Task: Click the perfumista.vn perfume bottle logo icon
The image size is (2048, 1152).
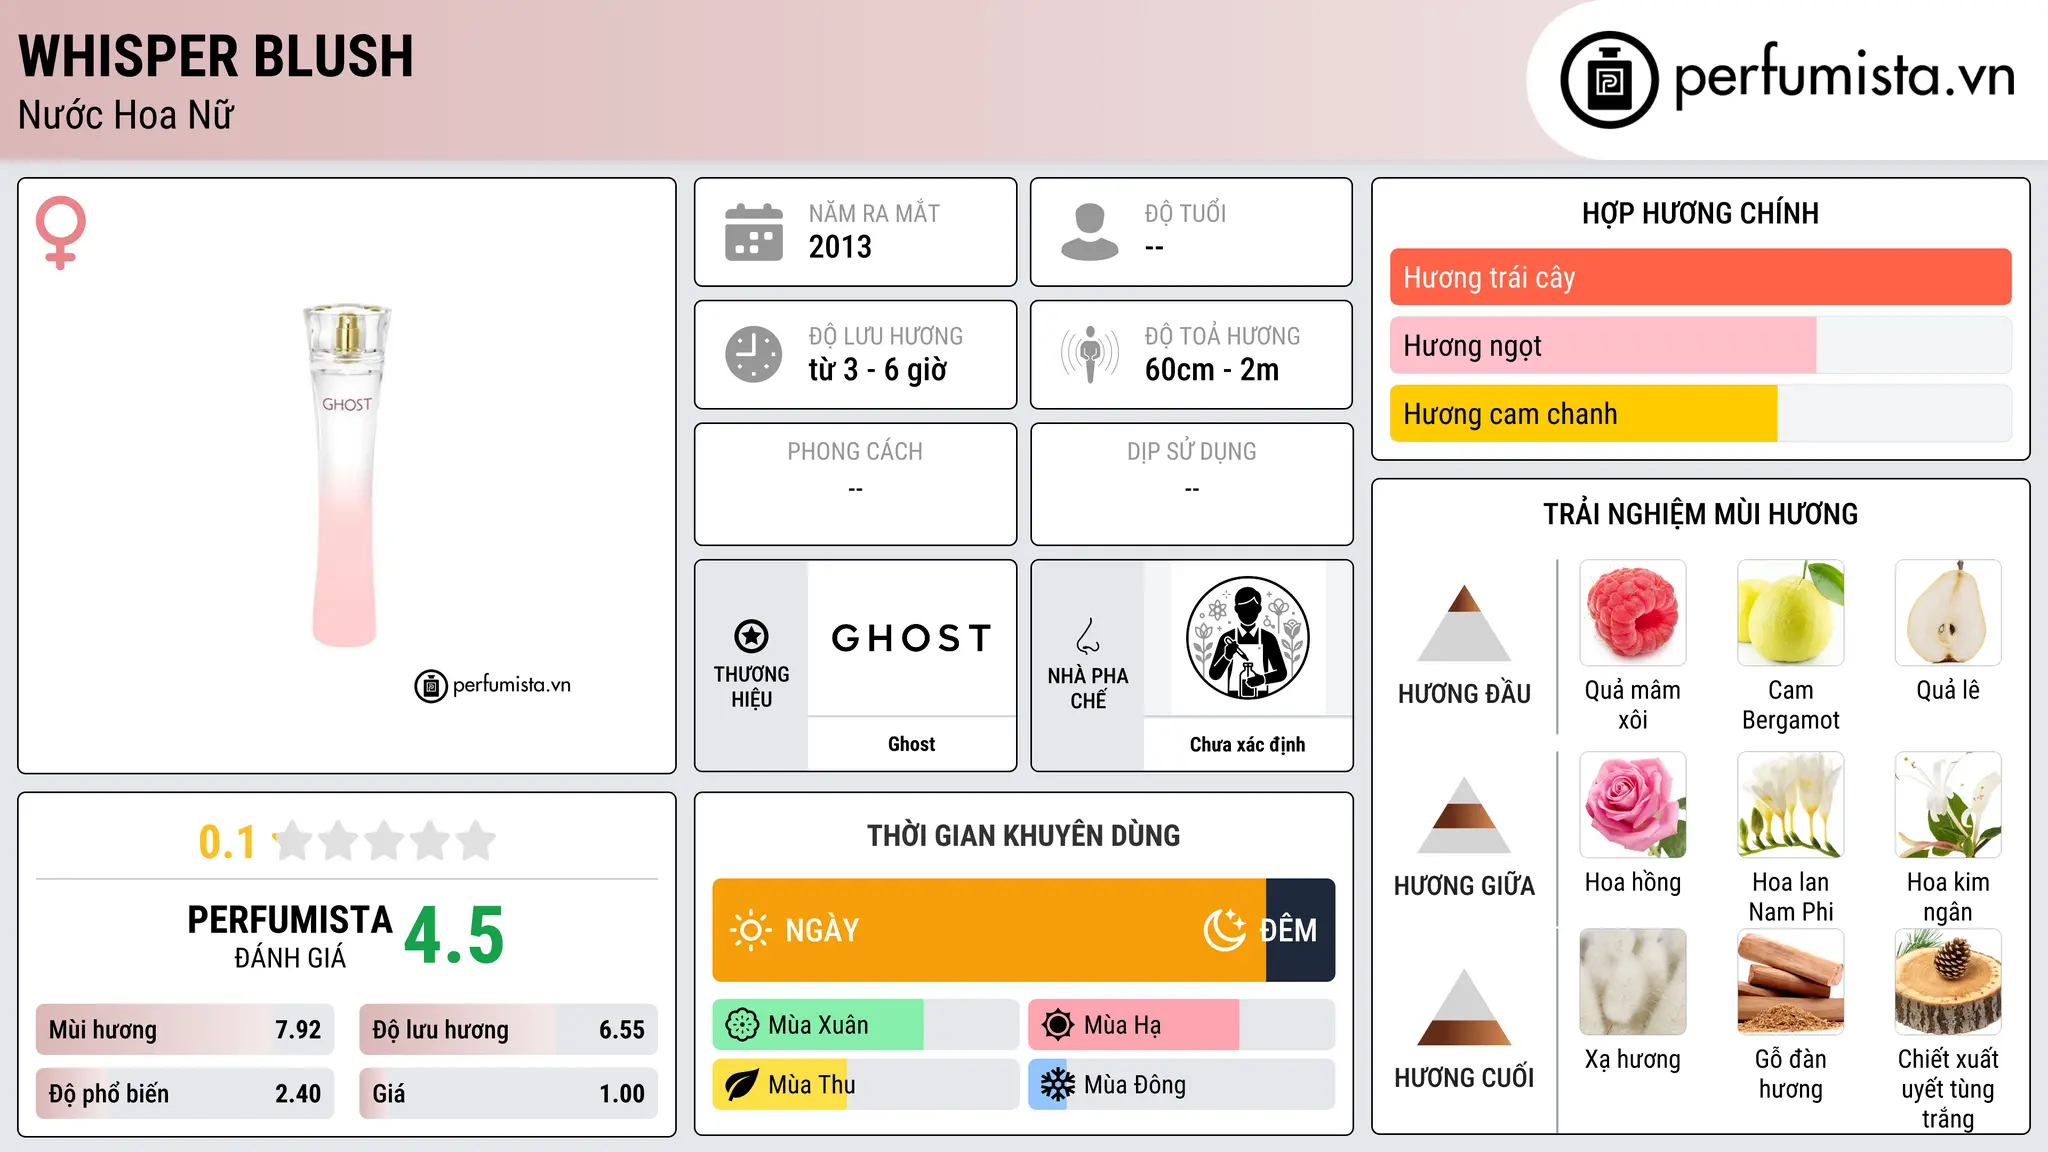Action: tap(1609, 80)
